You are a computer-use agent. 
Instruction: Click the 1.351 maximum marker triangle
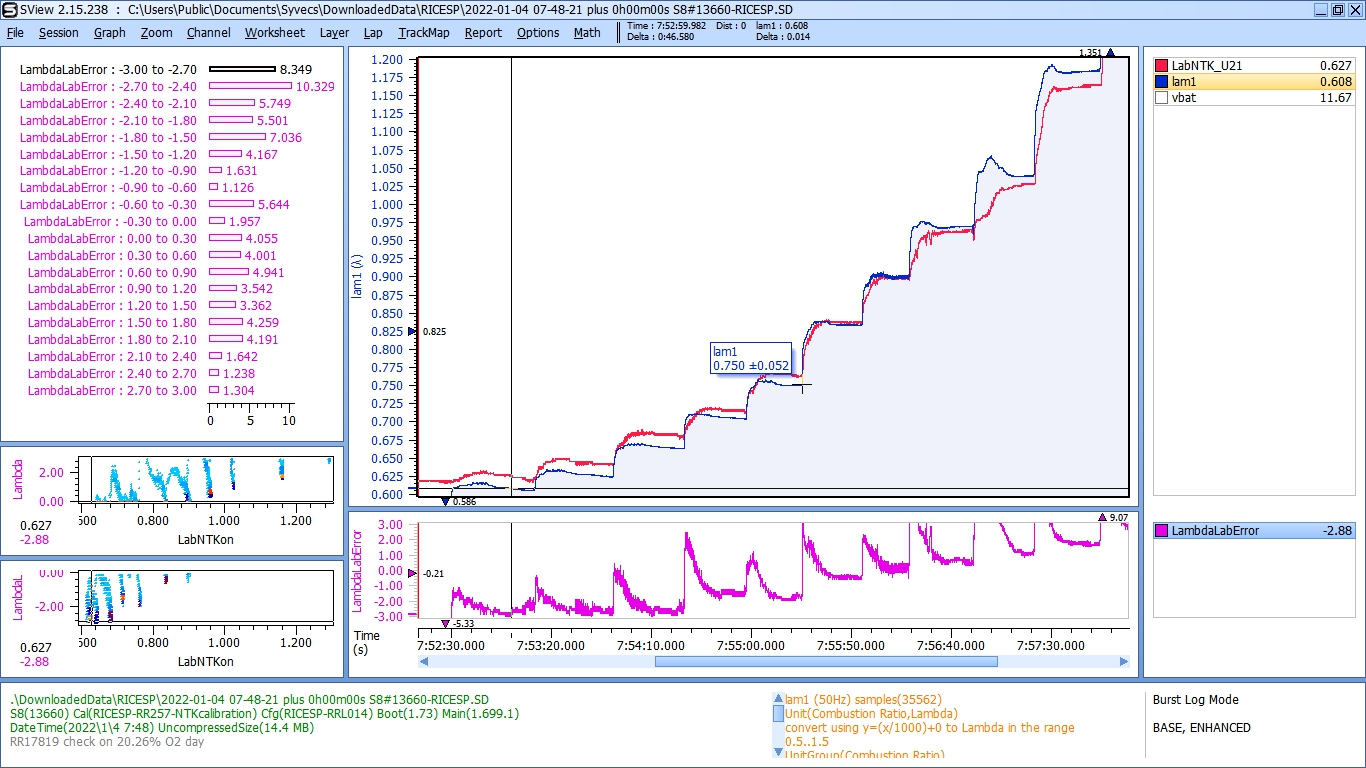pos(1109,53)
